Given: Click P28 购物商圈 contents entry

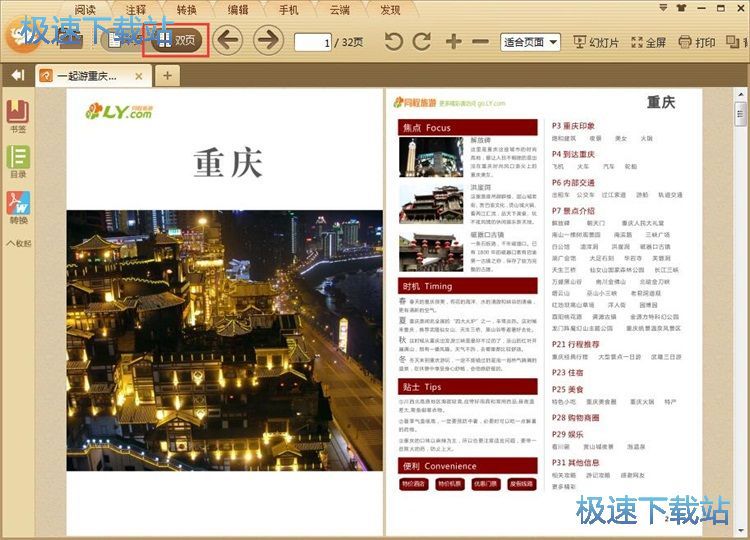Looking at the screenshot, I should [x=575, y=418].
